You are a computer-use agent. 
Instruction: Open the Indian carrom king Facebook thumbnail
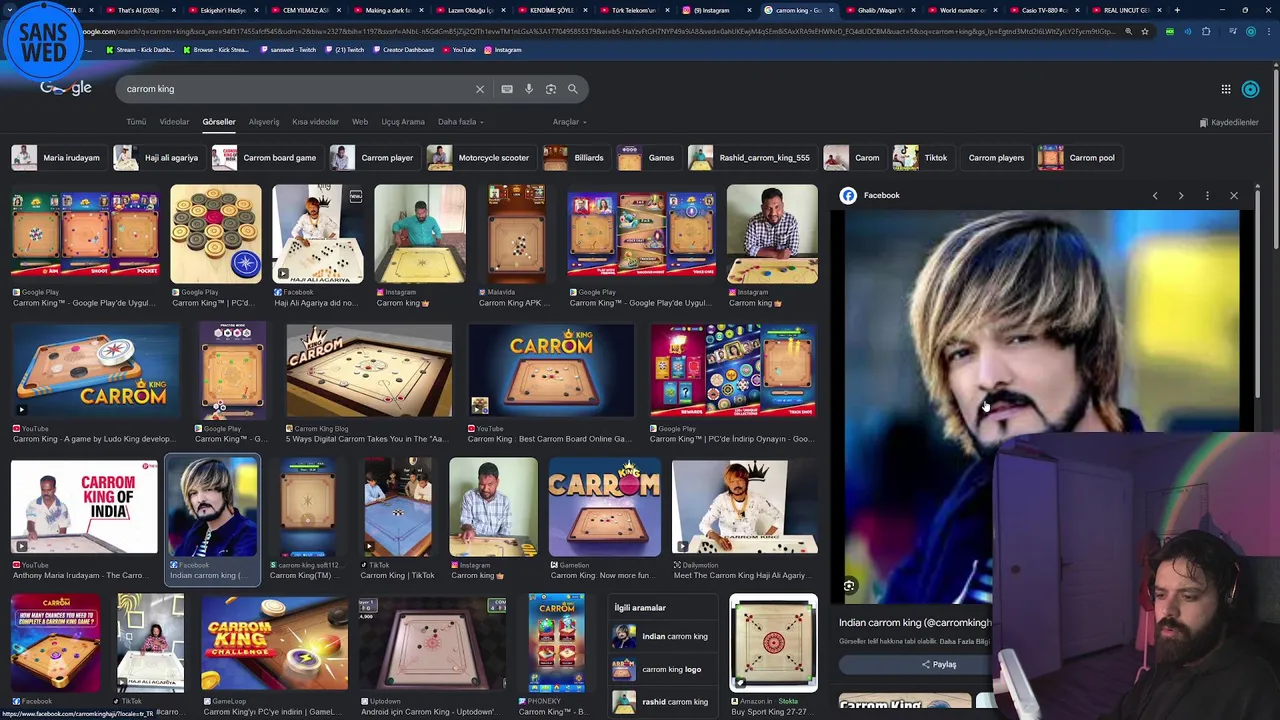[213, 506]
